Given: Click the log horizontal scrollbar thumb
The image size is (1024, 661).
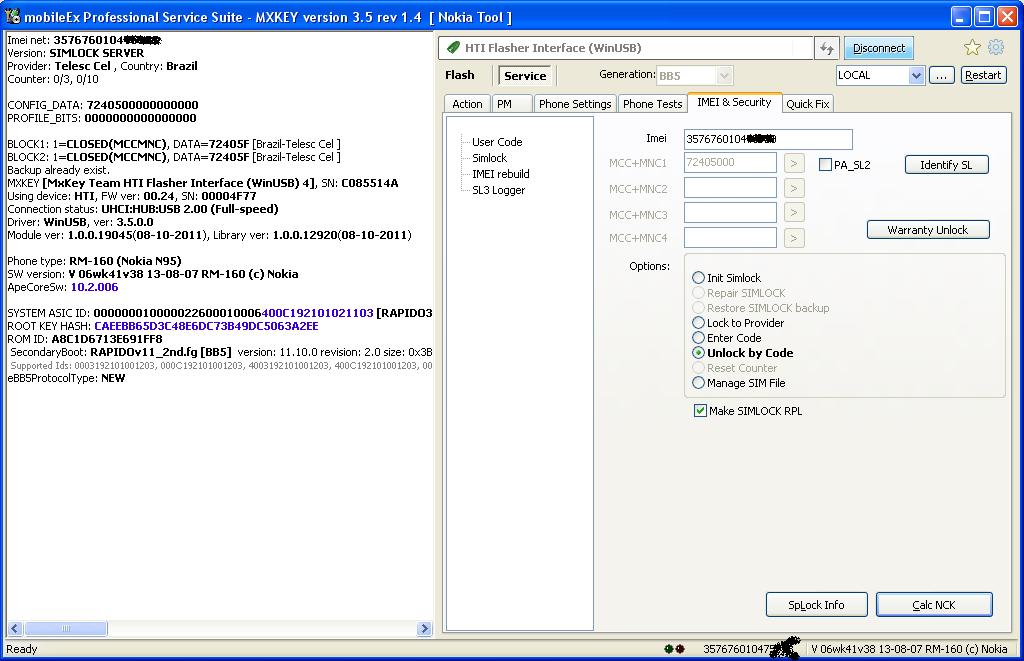Looking at the screenshot, I should (x=66, y=628).
